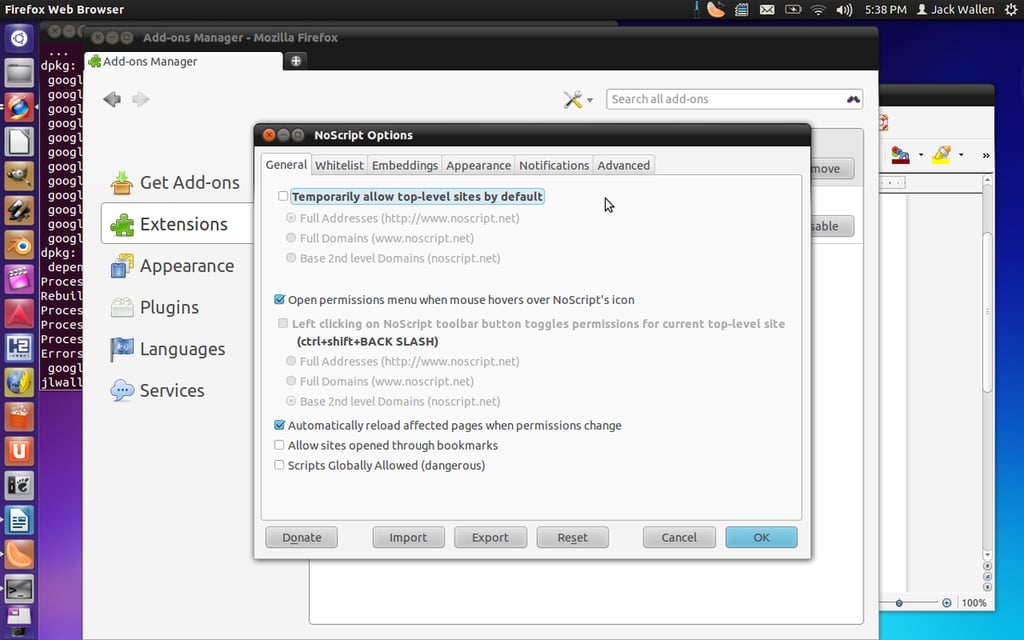Open the Ubuntu Dash home icon
Image resolution: width=1024 pixels, height=640 pixels.
pos(19,39)
